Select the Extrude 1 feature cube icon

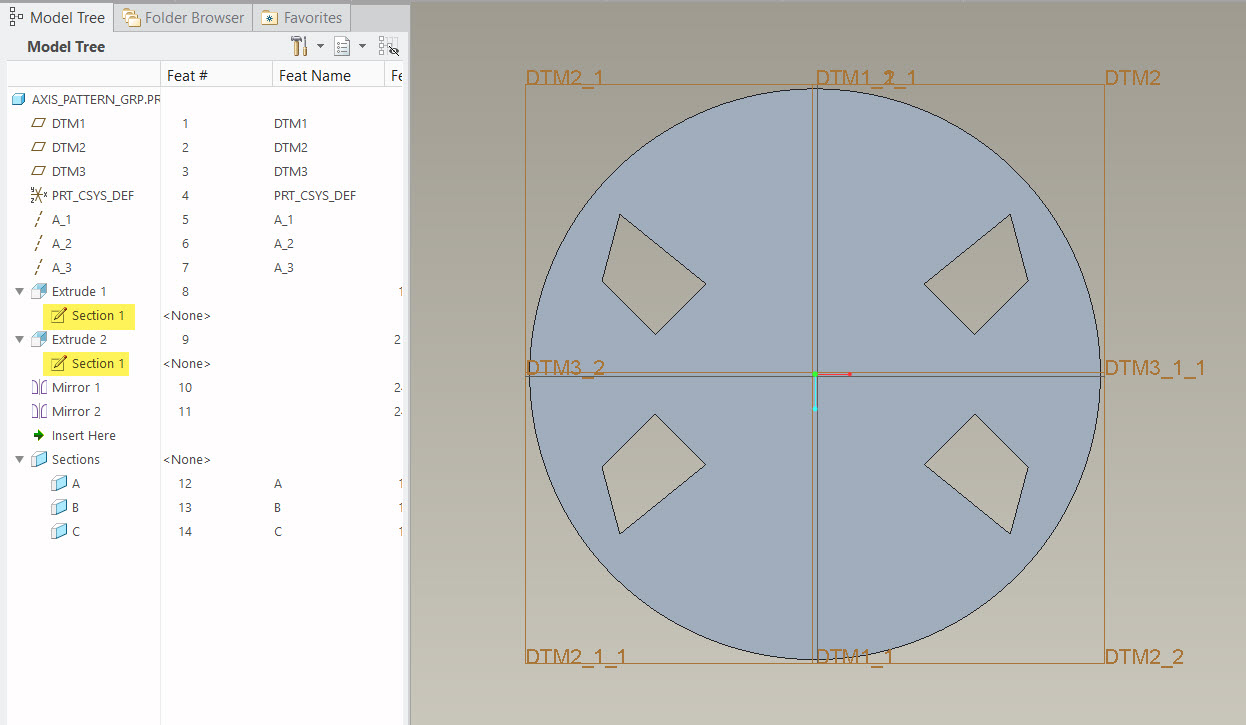[38, 290]
